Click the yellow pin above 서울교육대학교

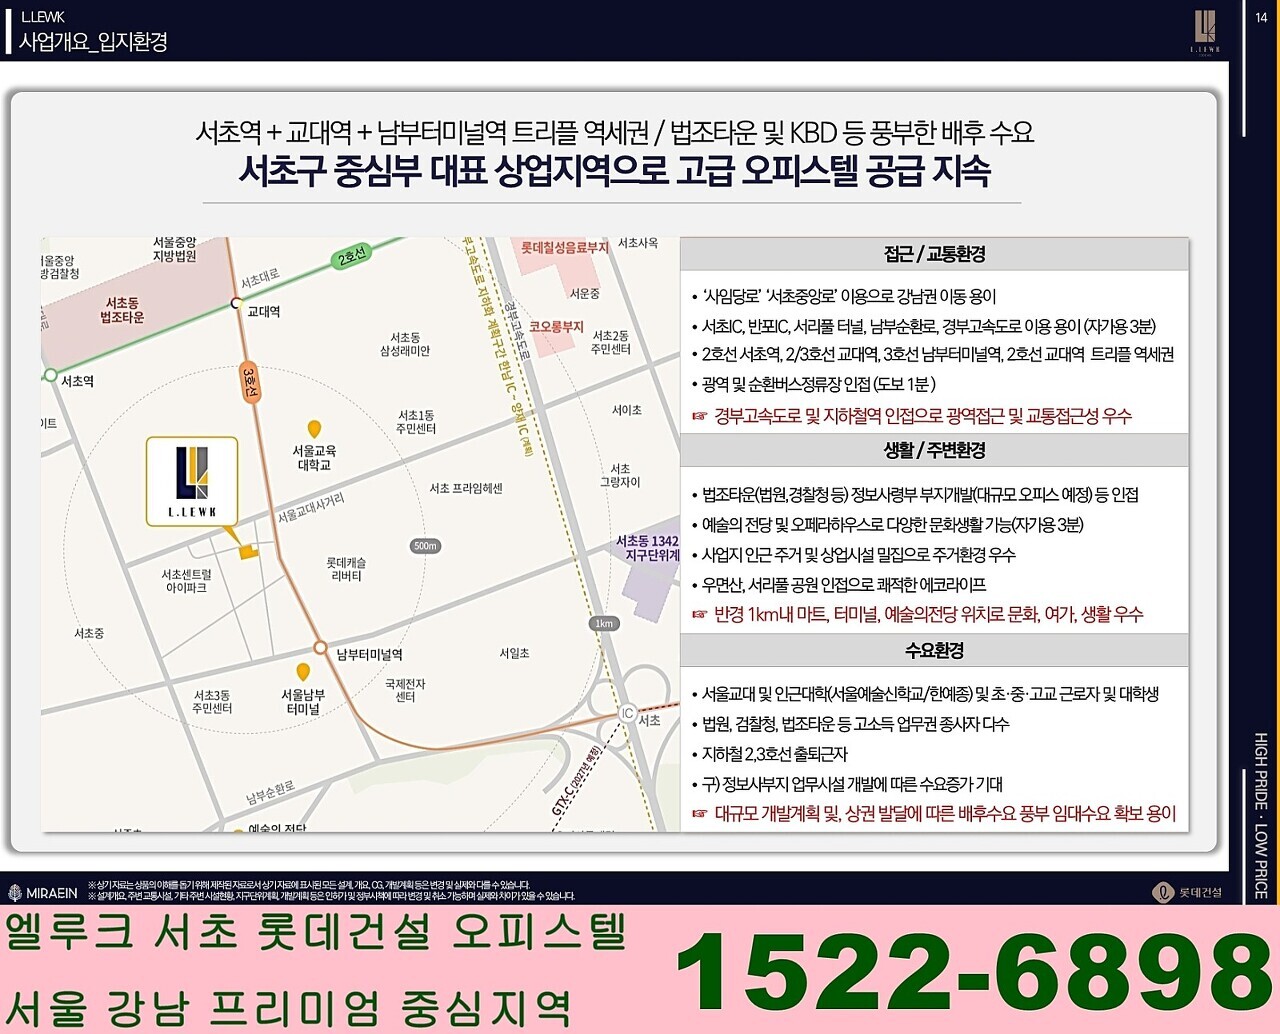pos(314,429)
